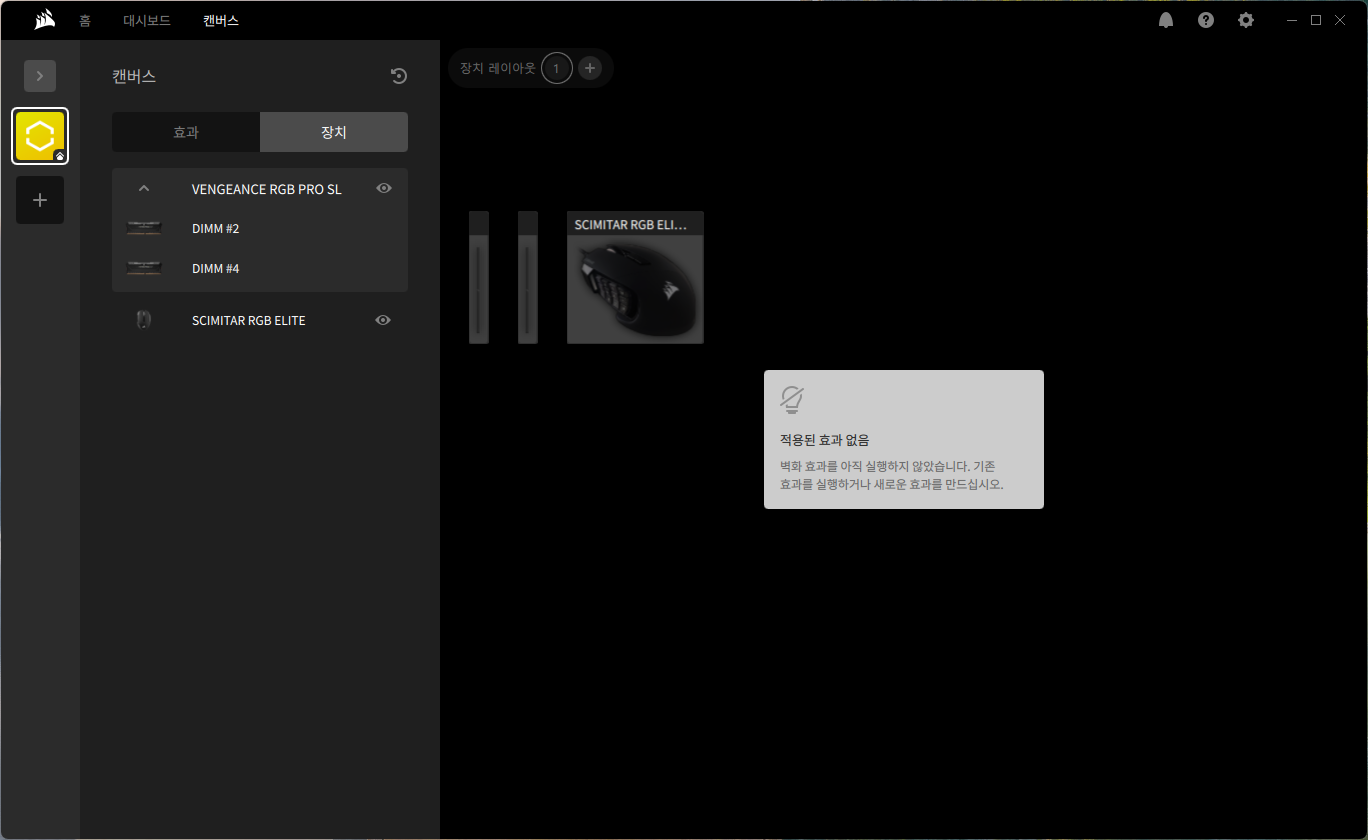Close the iCUE window
Image resolution: width=1368 pixels, height=840 pixels.
(x=1341, y=20)
